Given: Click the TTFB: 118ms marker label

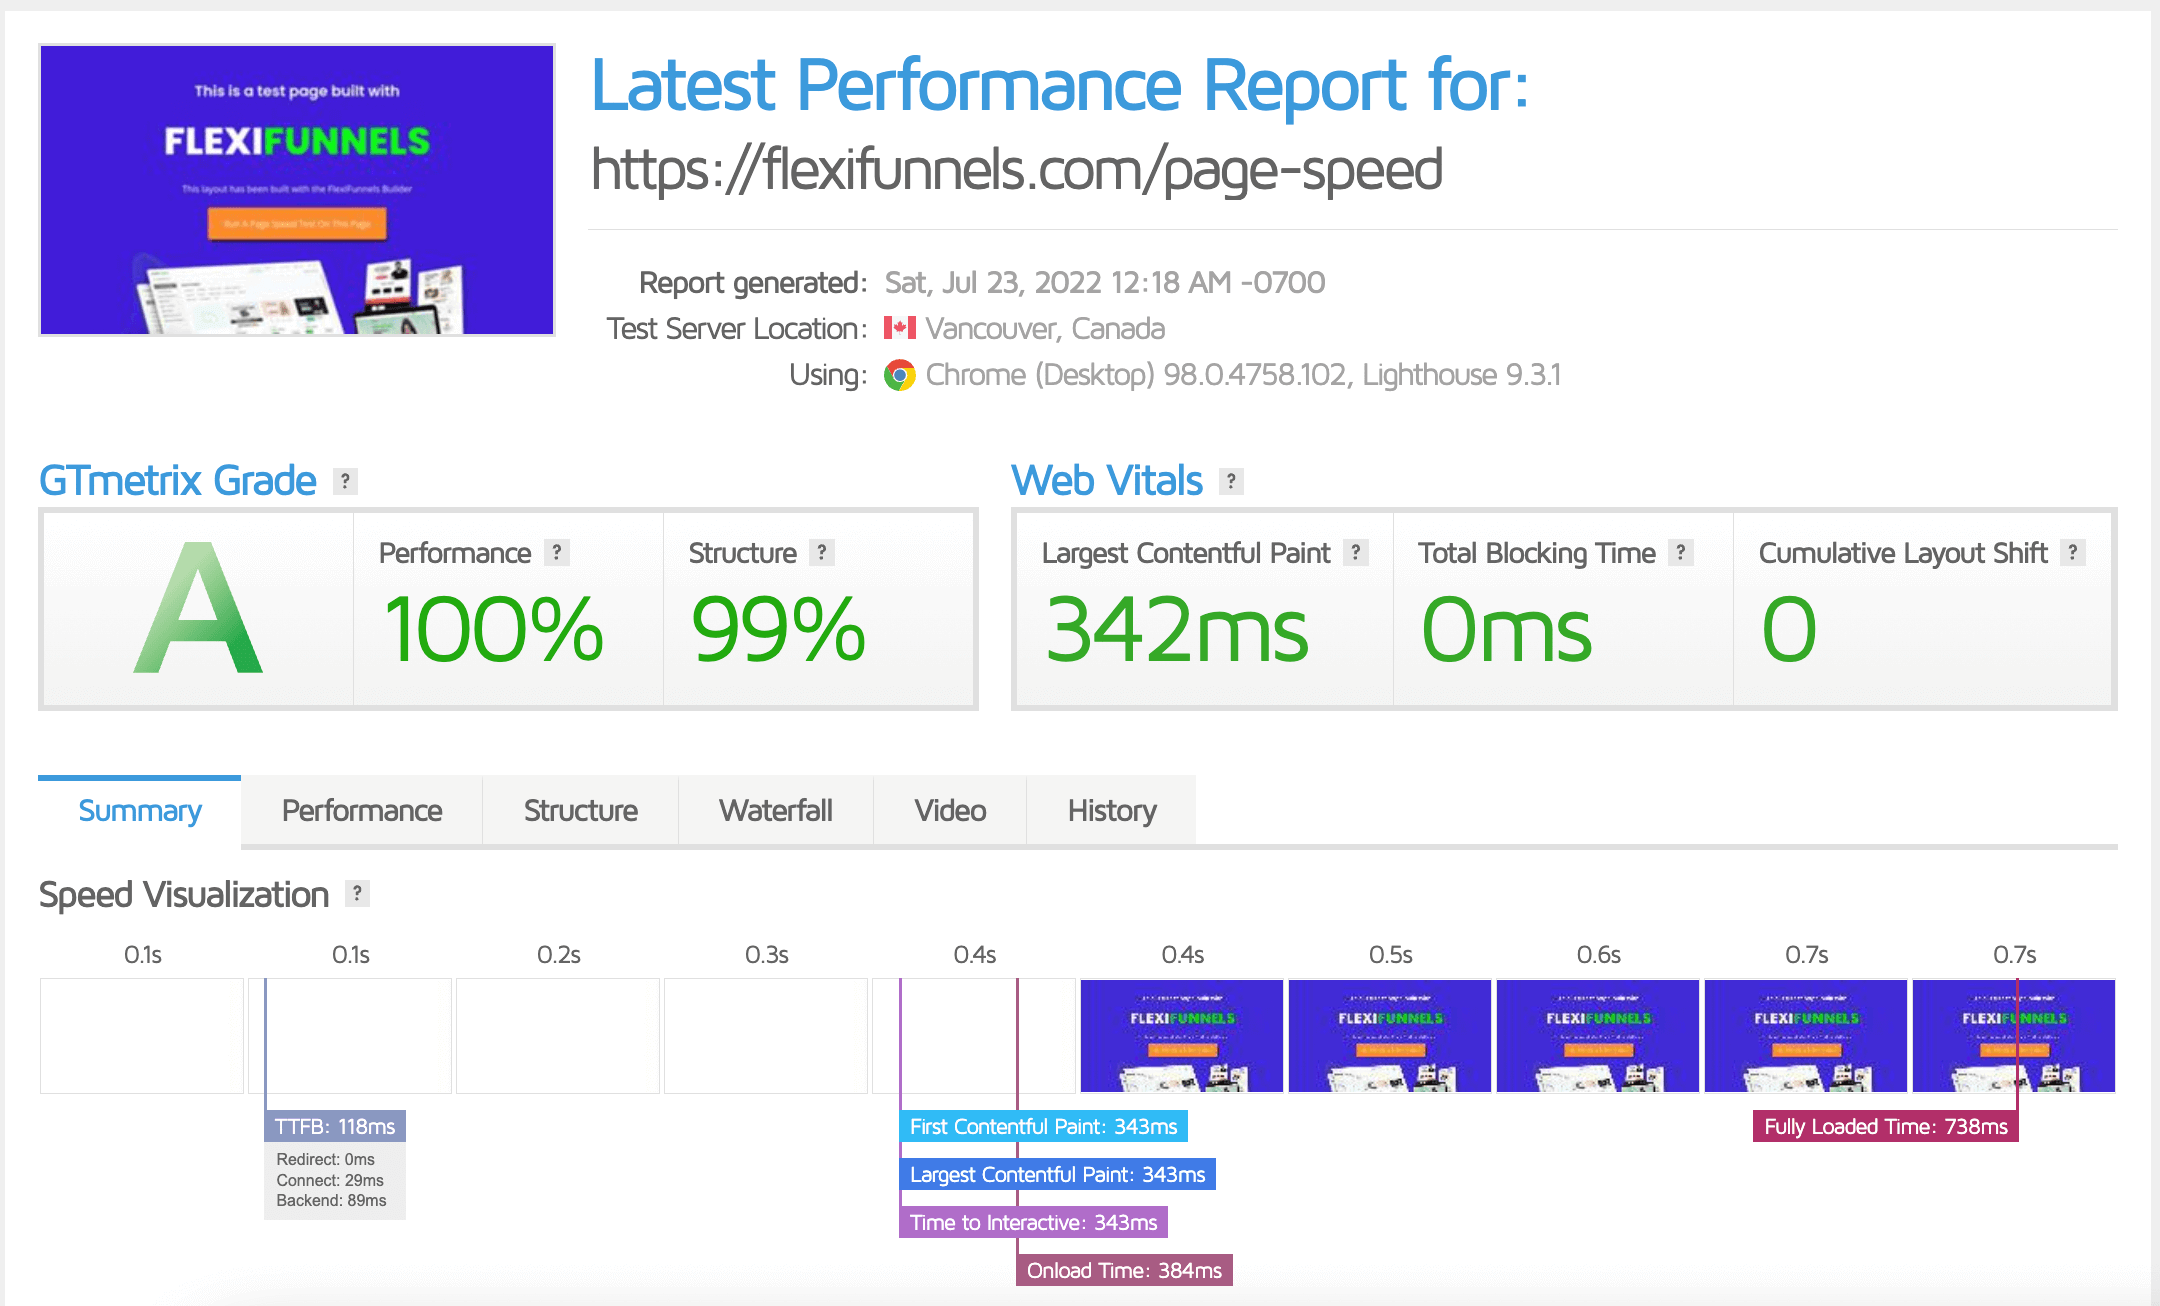Looking at the screenshot, I should 335,1126.
